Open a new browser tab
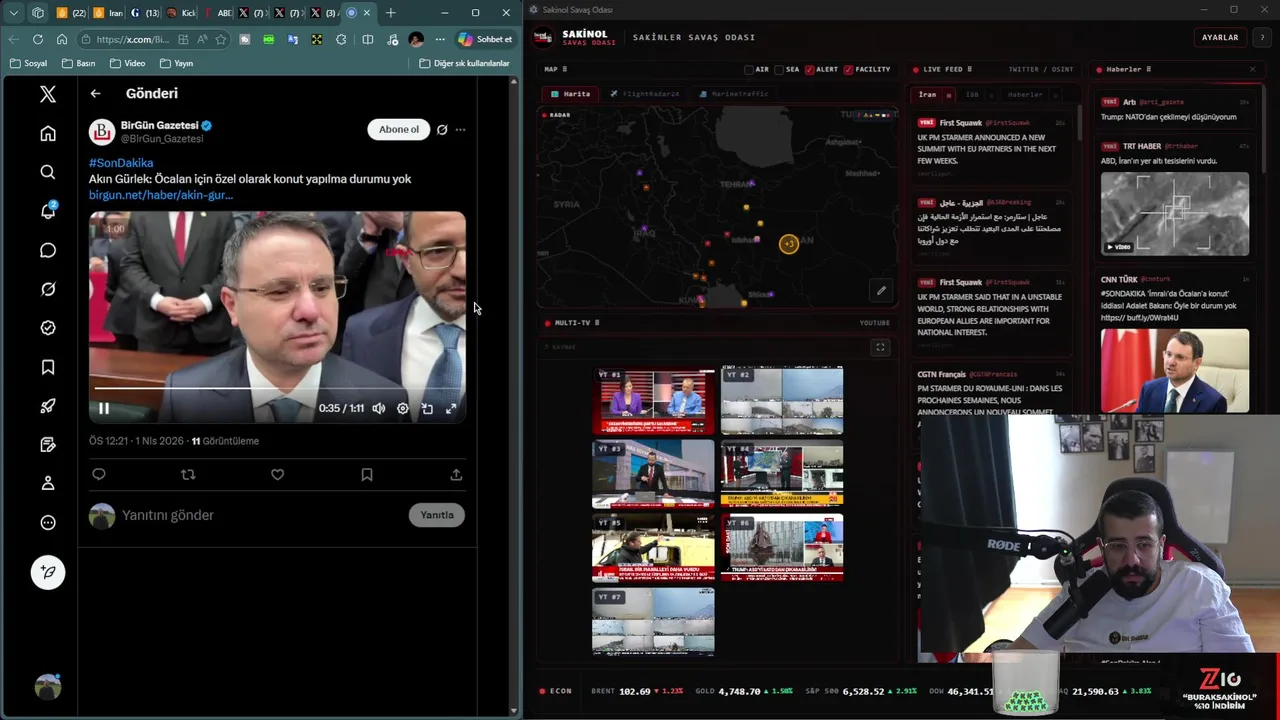The height and width of the screenshot is (720, 1280). click(391, 13)
